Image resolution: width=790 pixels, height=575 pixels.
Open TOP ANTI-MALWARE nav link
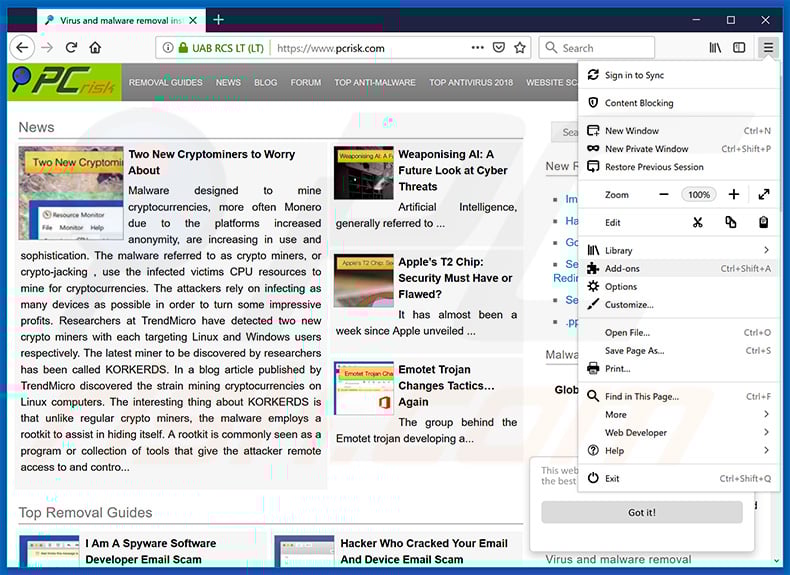(x=375, y=82)
